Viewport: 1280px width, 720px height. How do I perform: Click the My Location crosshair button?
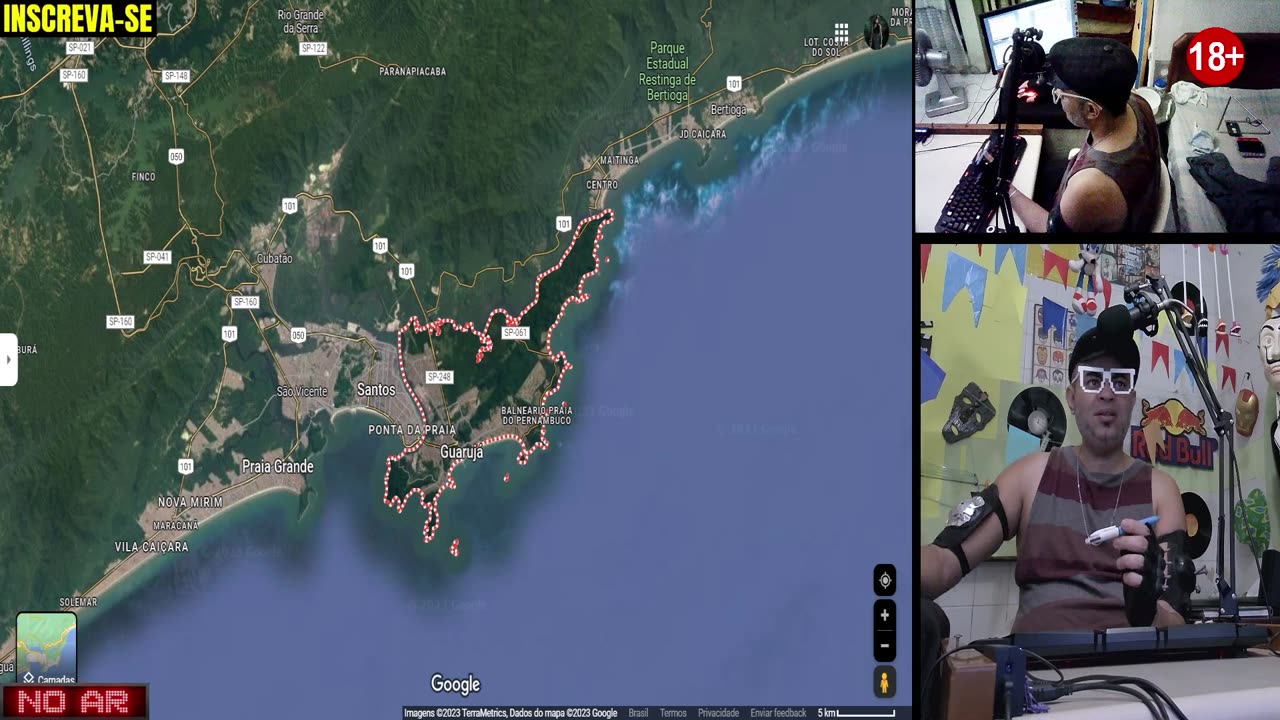coord(884,580)
